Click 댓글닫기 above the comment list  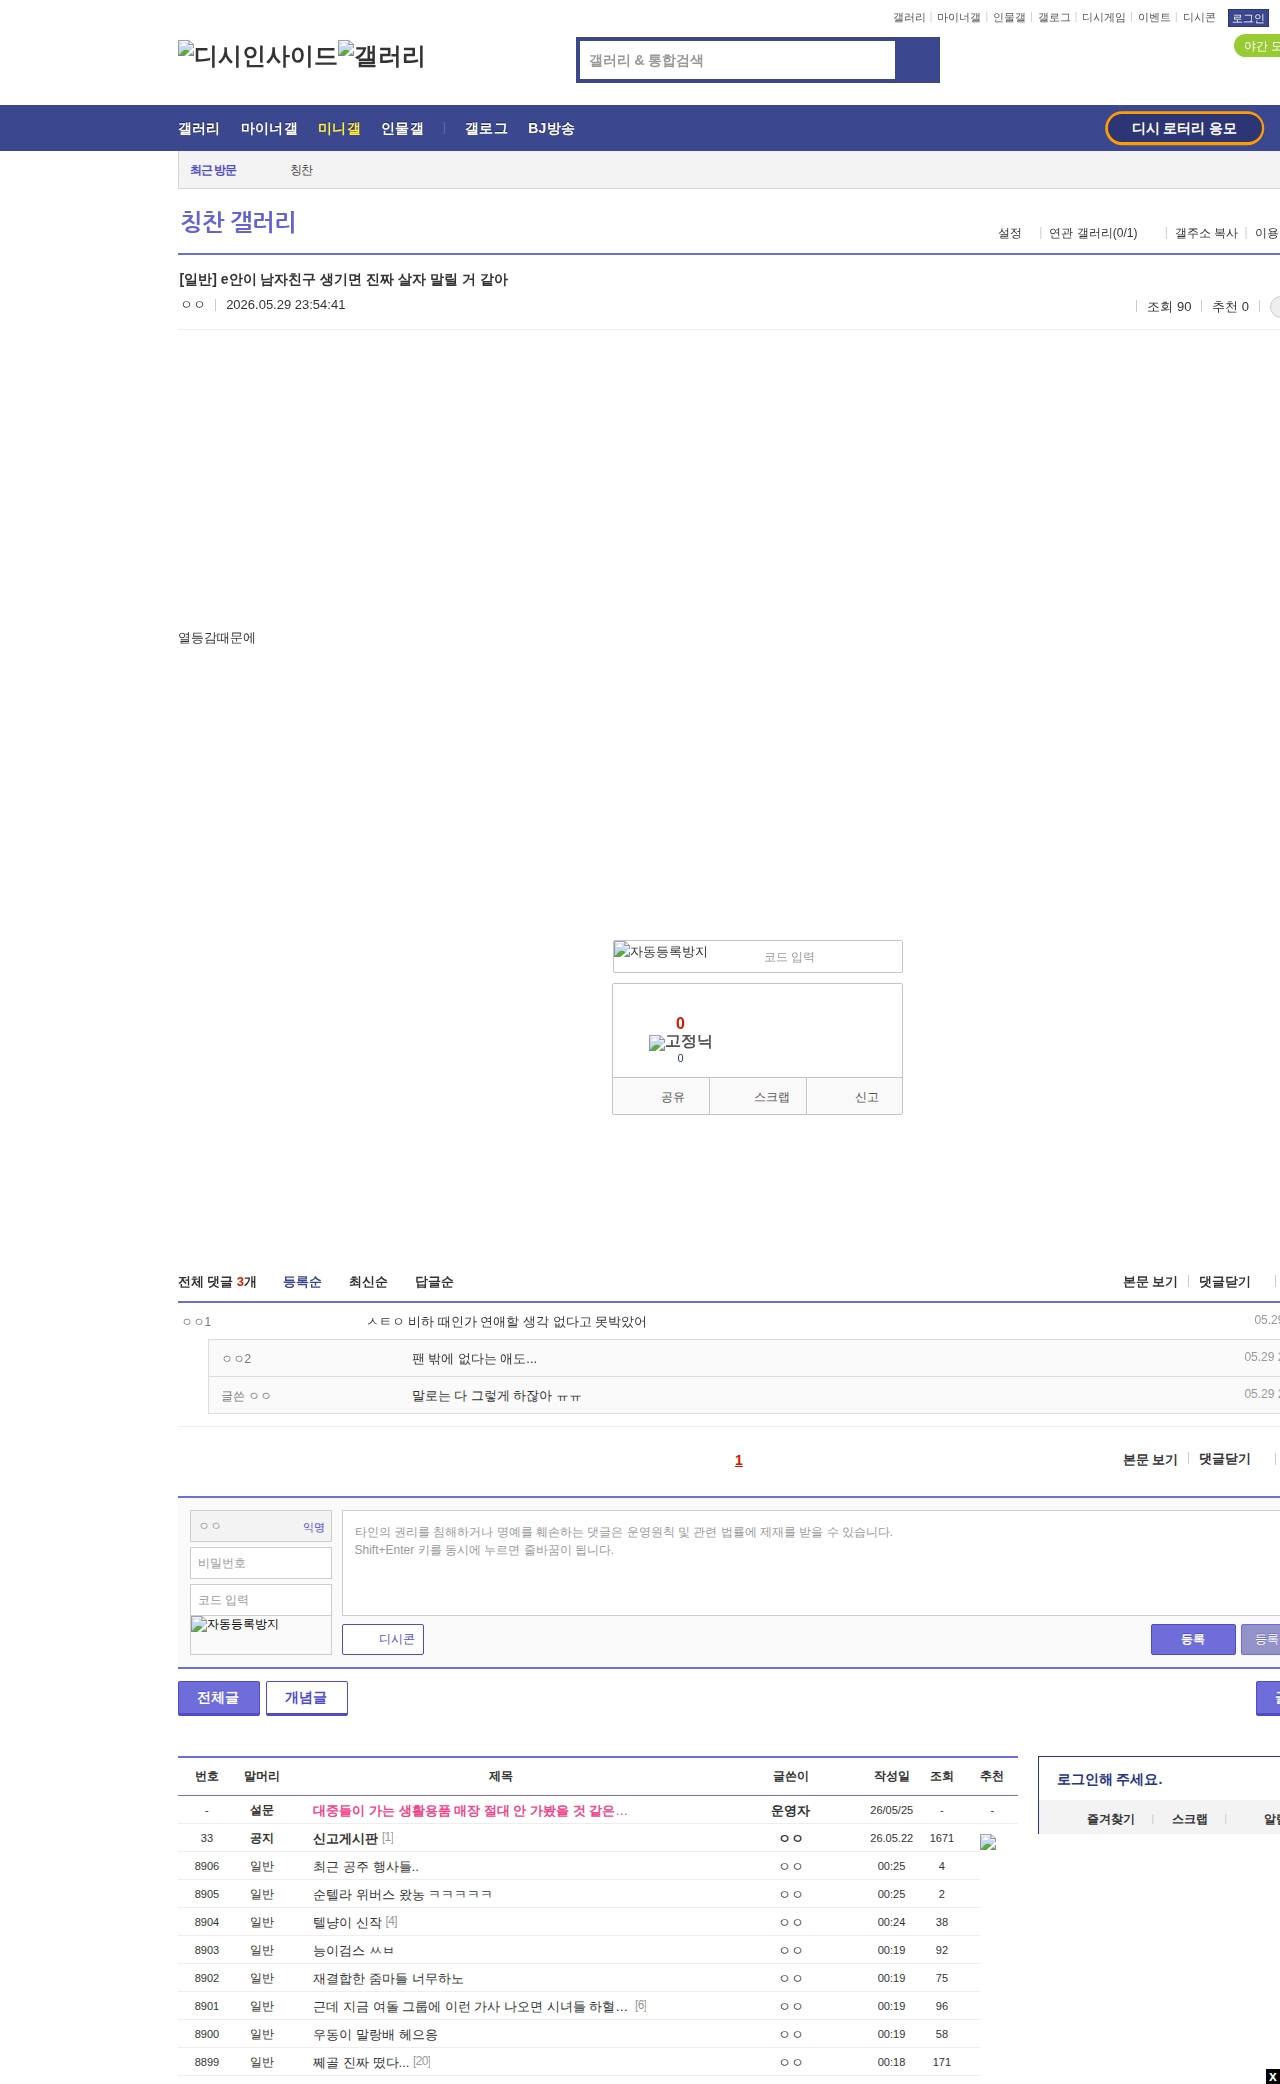click(x=1225, y=1282)
